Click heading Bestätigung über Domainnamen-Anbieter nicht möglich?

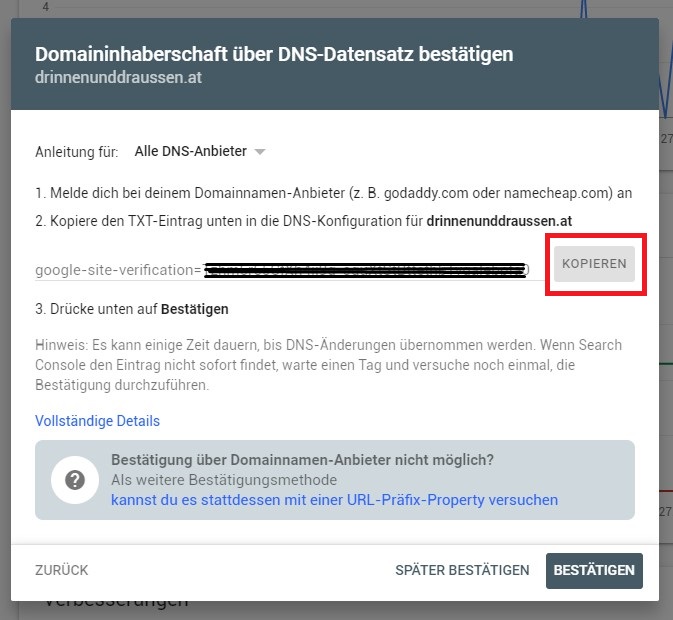pos(303,460)
